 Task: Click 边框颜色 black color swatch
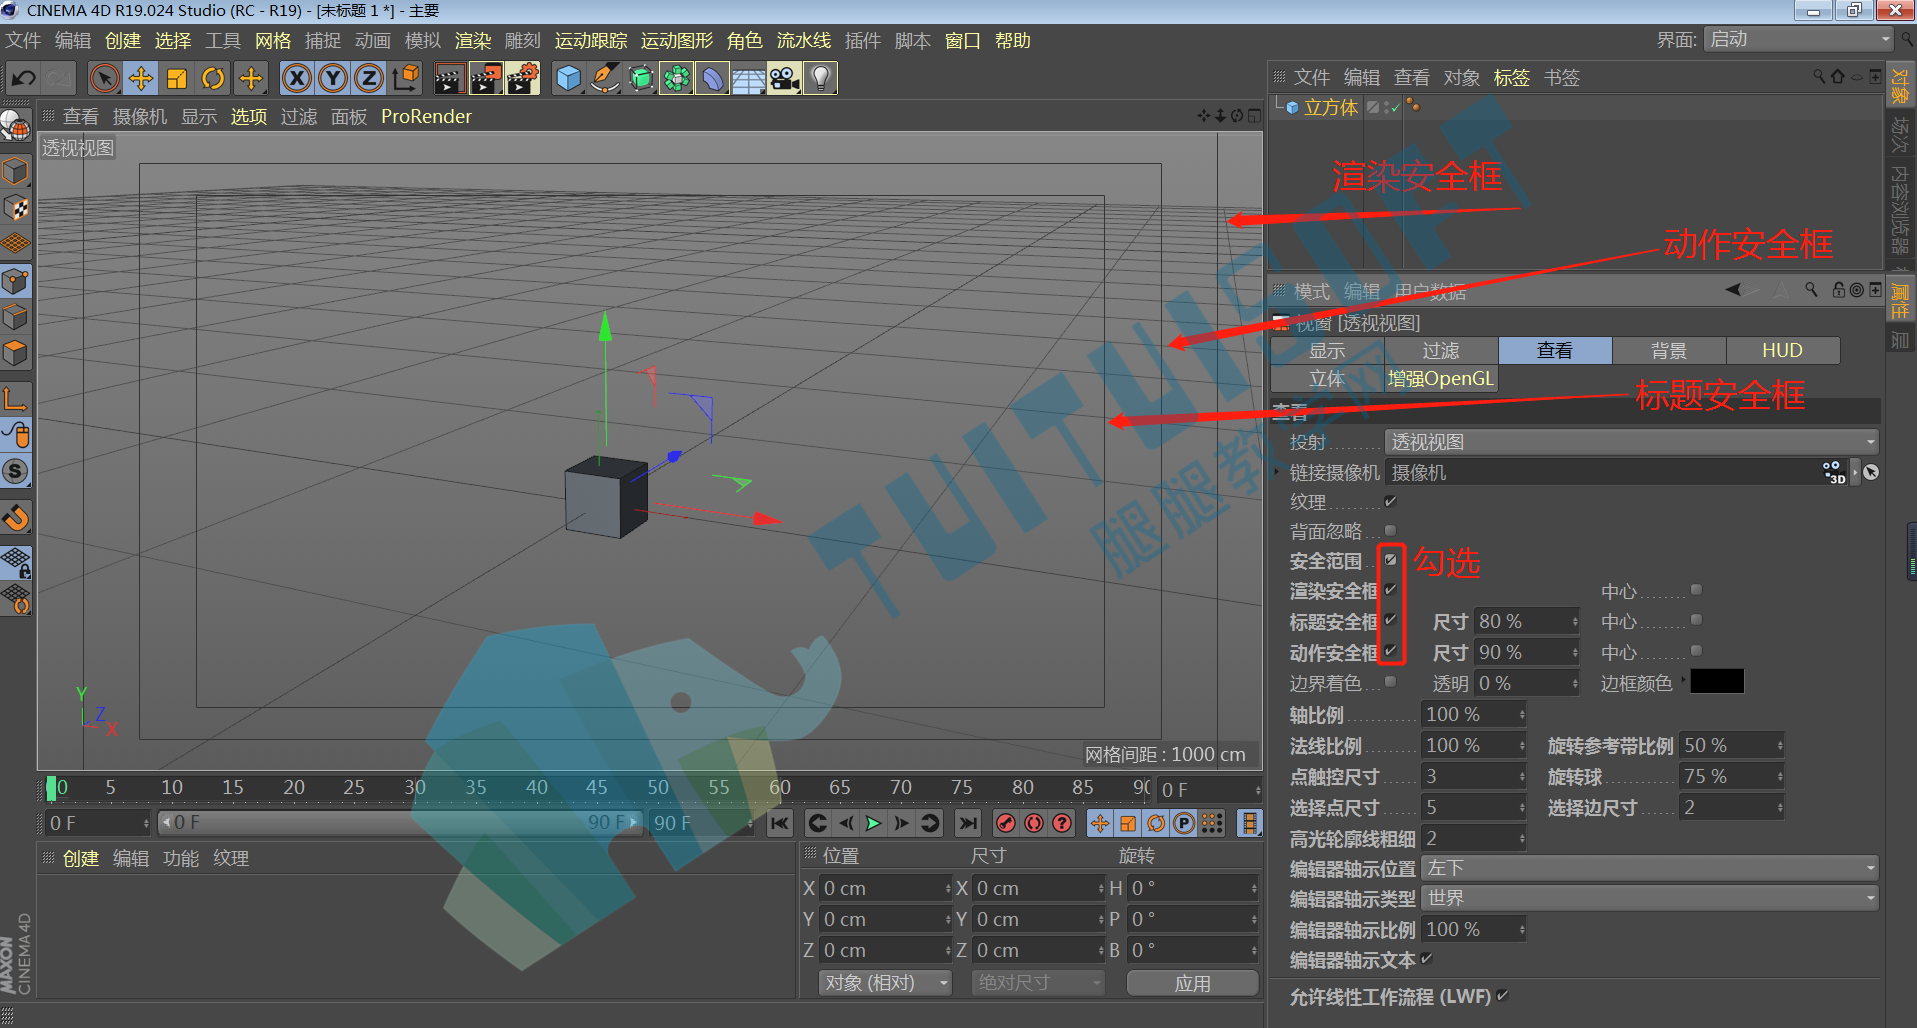pyautogui.click(x=1716, y=682)
